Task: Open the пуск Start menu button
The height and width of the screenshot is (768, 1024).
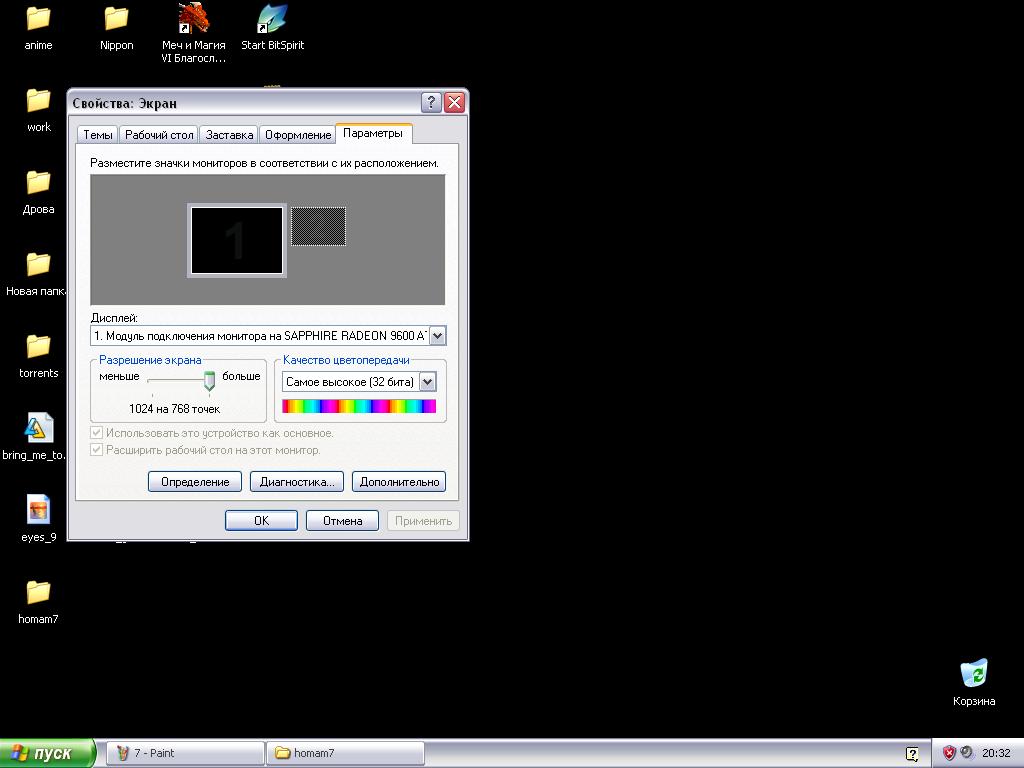Action: coord(47,753)
